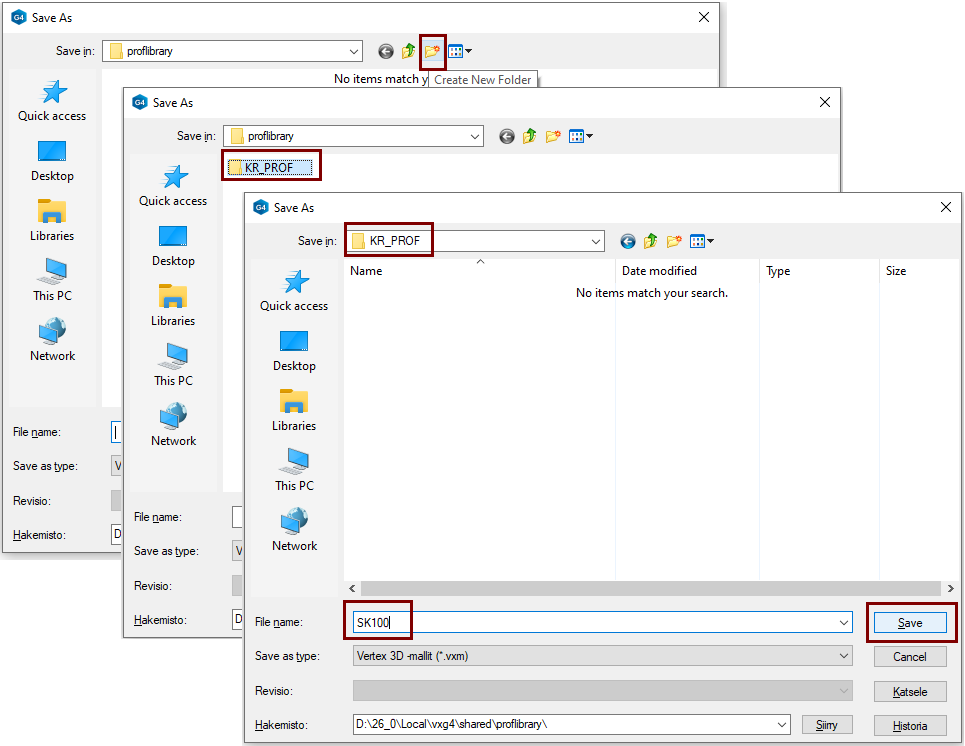965x746 pixels.
Task: Open the Hakemisto path dropdown
Action: coord(782,724)
